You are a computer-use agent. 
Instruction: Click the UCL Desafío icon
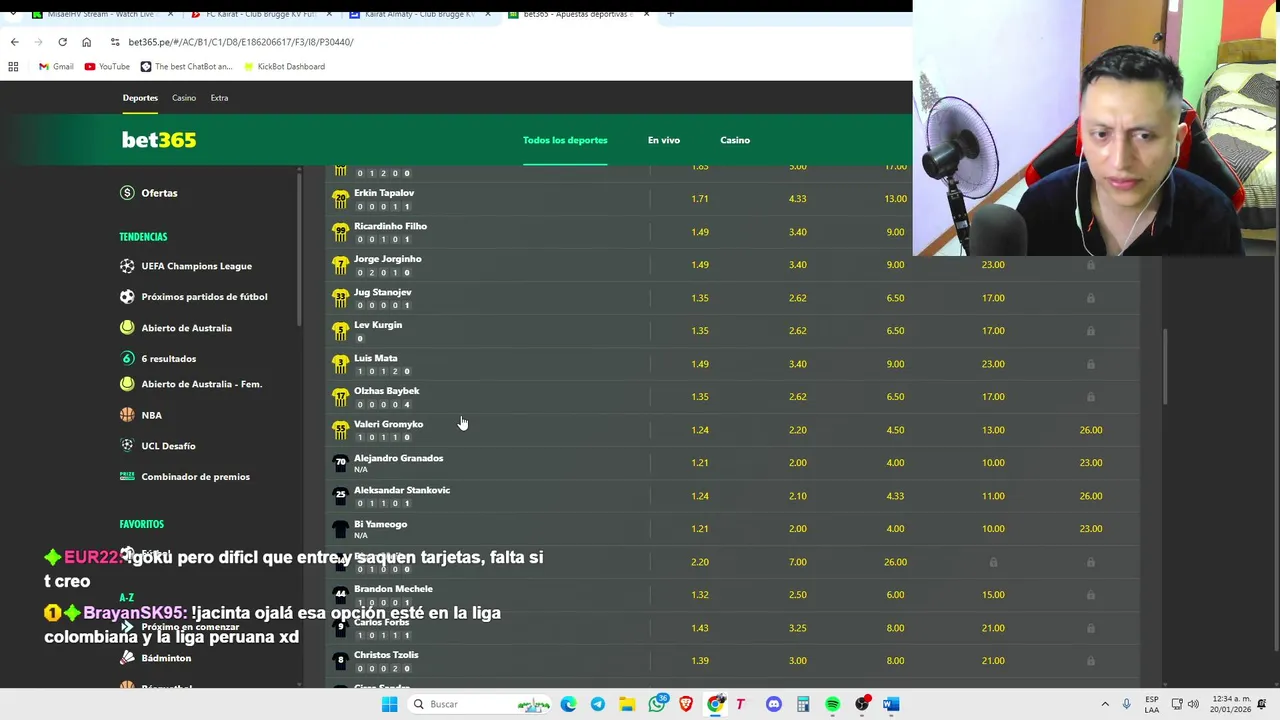tap(127, 446)
